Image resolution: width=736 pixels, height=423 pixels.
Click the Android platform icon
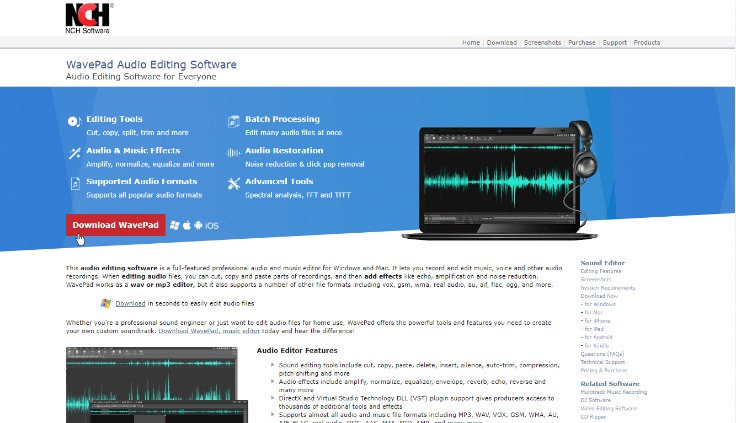[x=198, y=226]
